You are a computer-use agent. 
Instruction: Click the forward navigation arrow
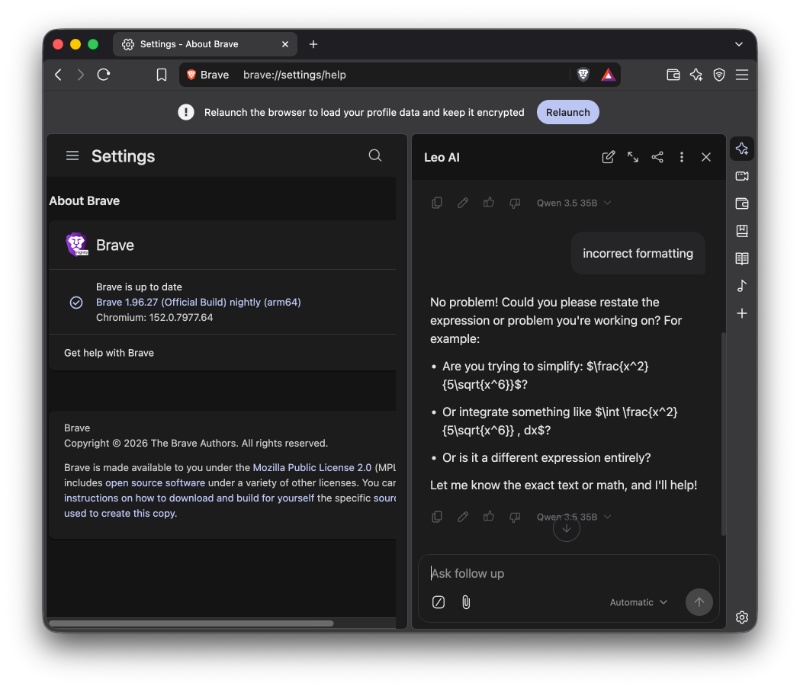(81, 75)
